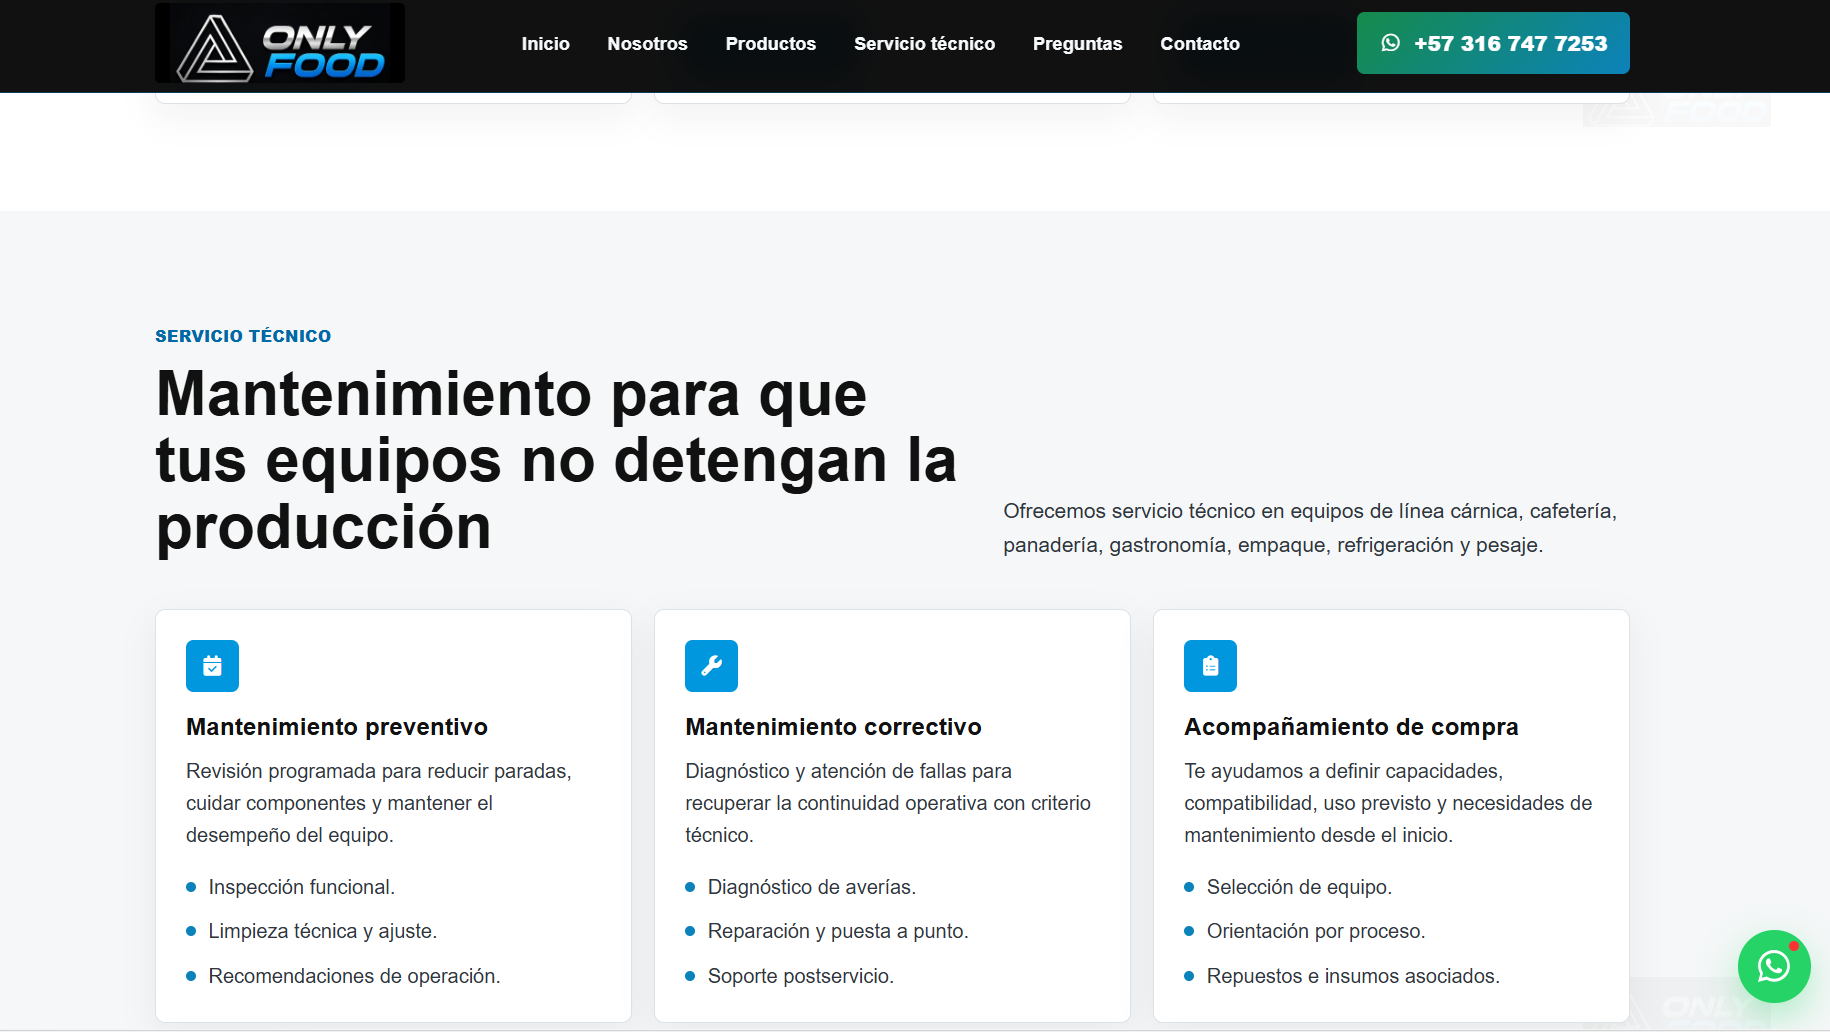Click the wrench icon on Mantenimiento correctivo card
Screen dimensions: 1830x1032
711,666
